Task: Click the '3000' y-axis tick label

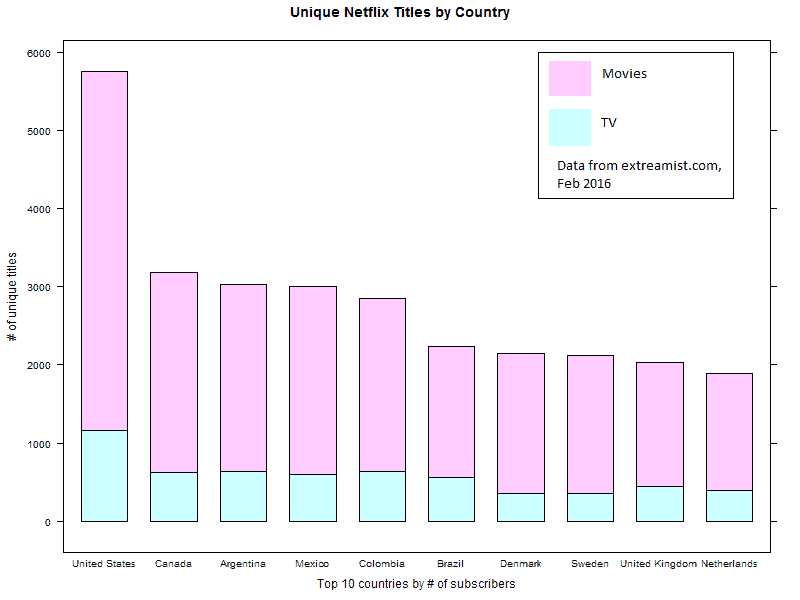Action: tap(39, 287)
